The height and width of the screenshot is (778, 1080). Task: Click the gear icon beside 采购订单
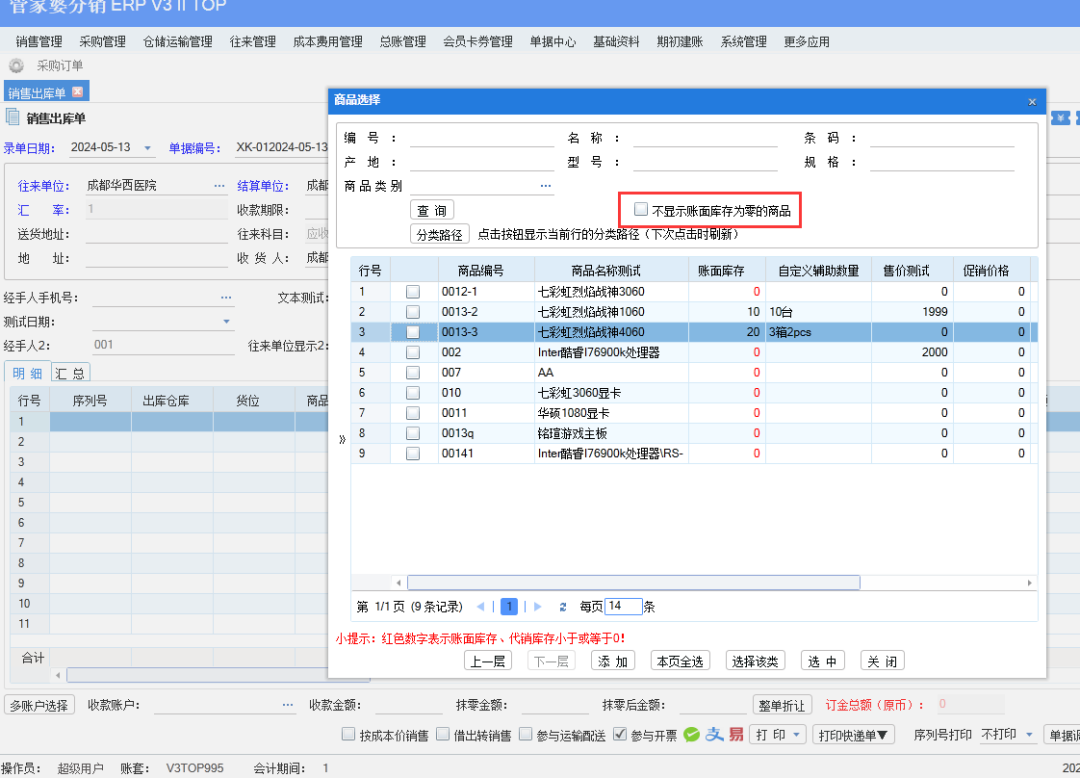(x=16, y=65)
